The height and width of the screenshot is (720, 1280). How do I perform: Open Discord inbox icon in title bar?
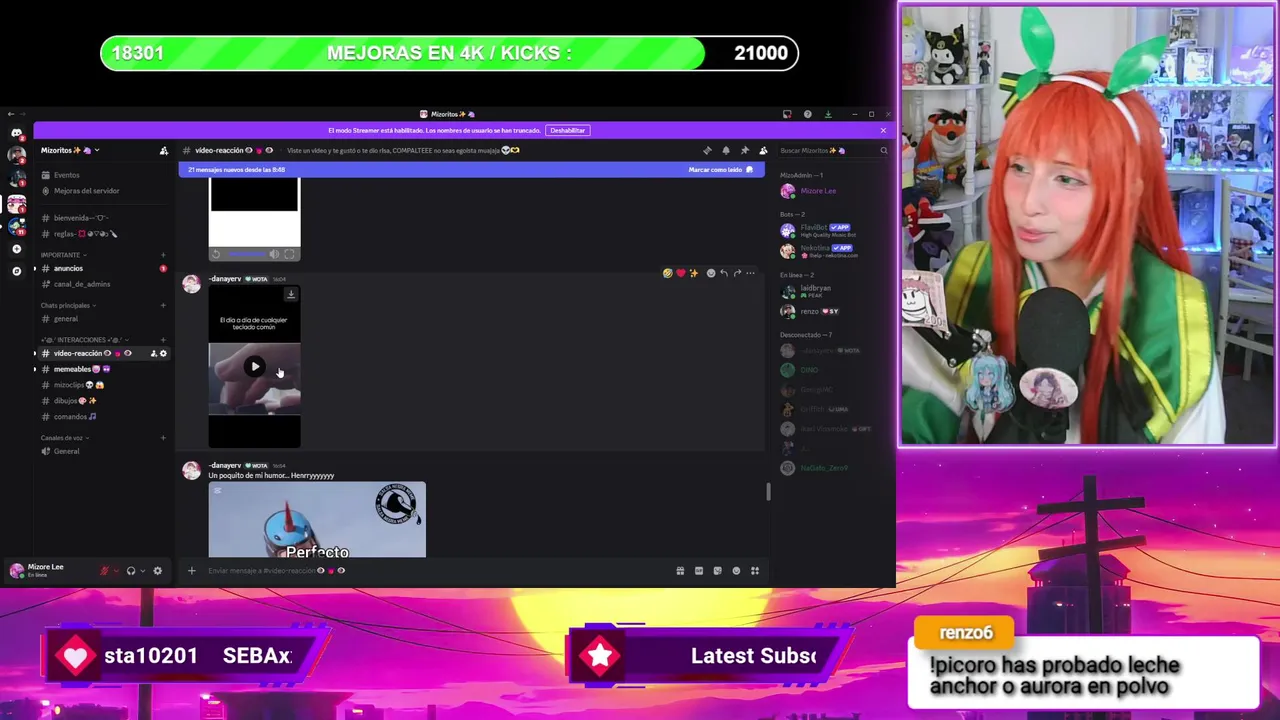point(787,114)
